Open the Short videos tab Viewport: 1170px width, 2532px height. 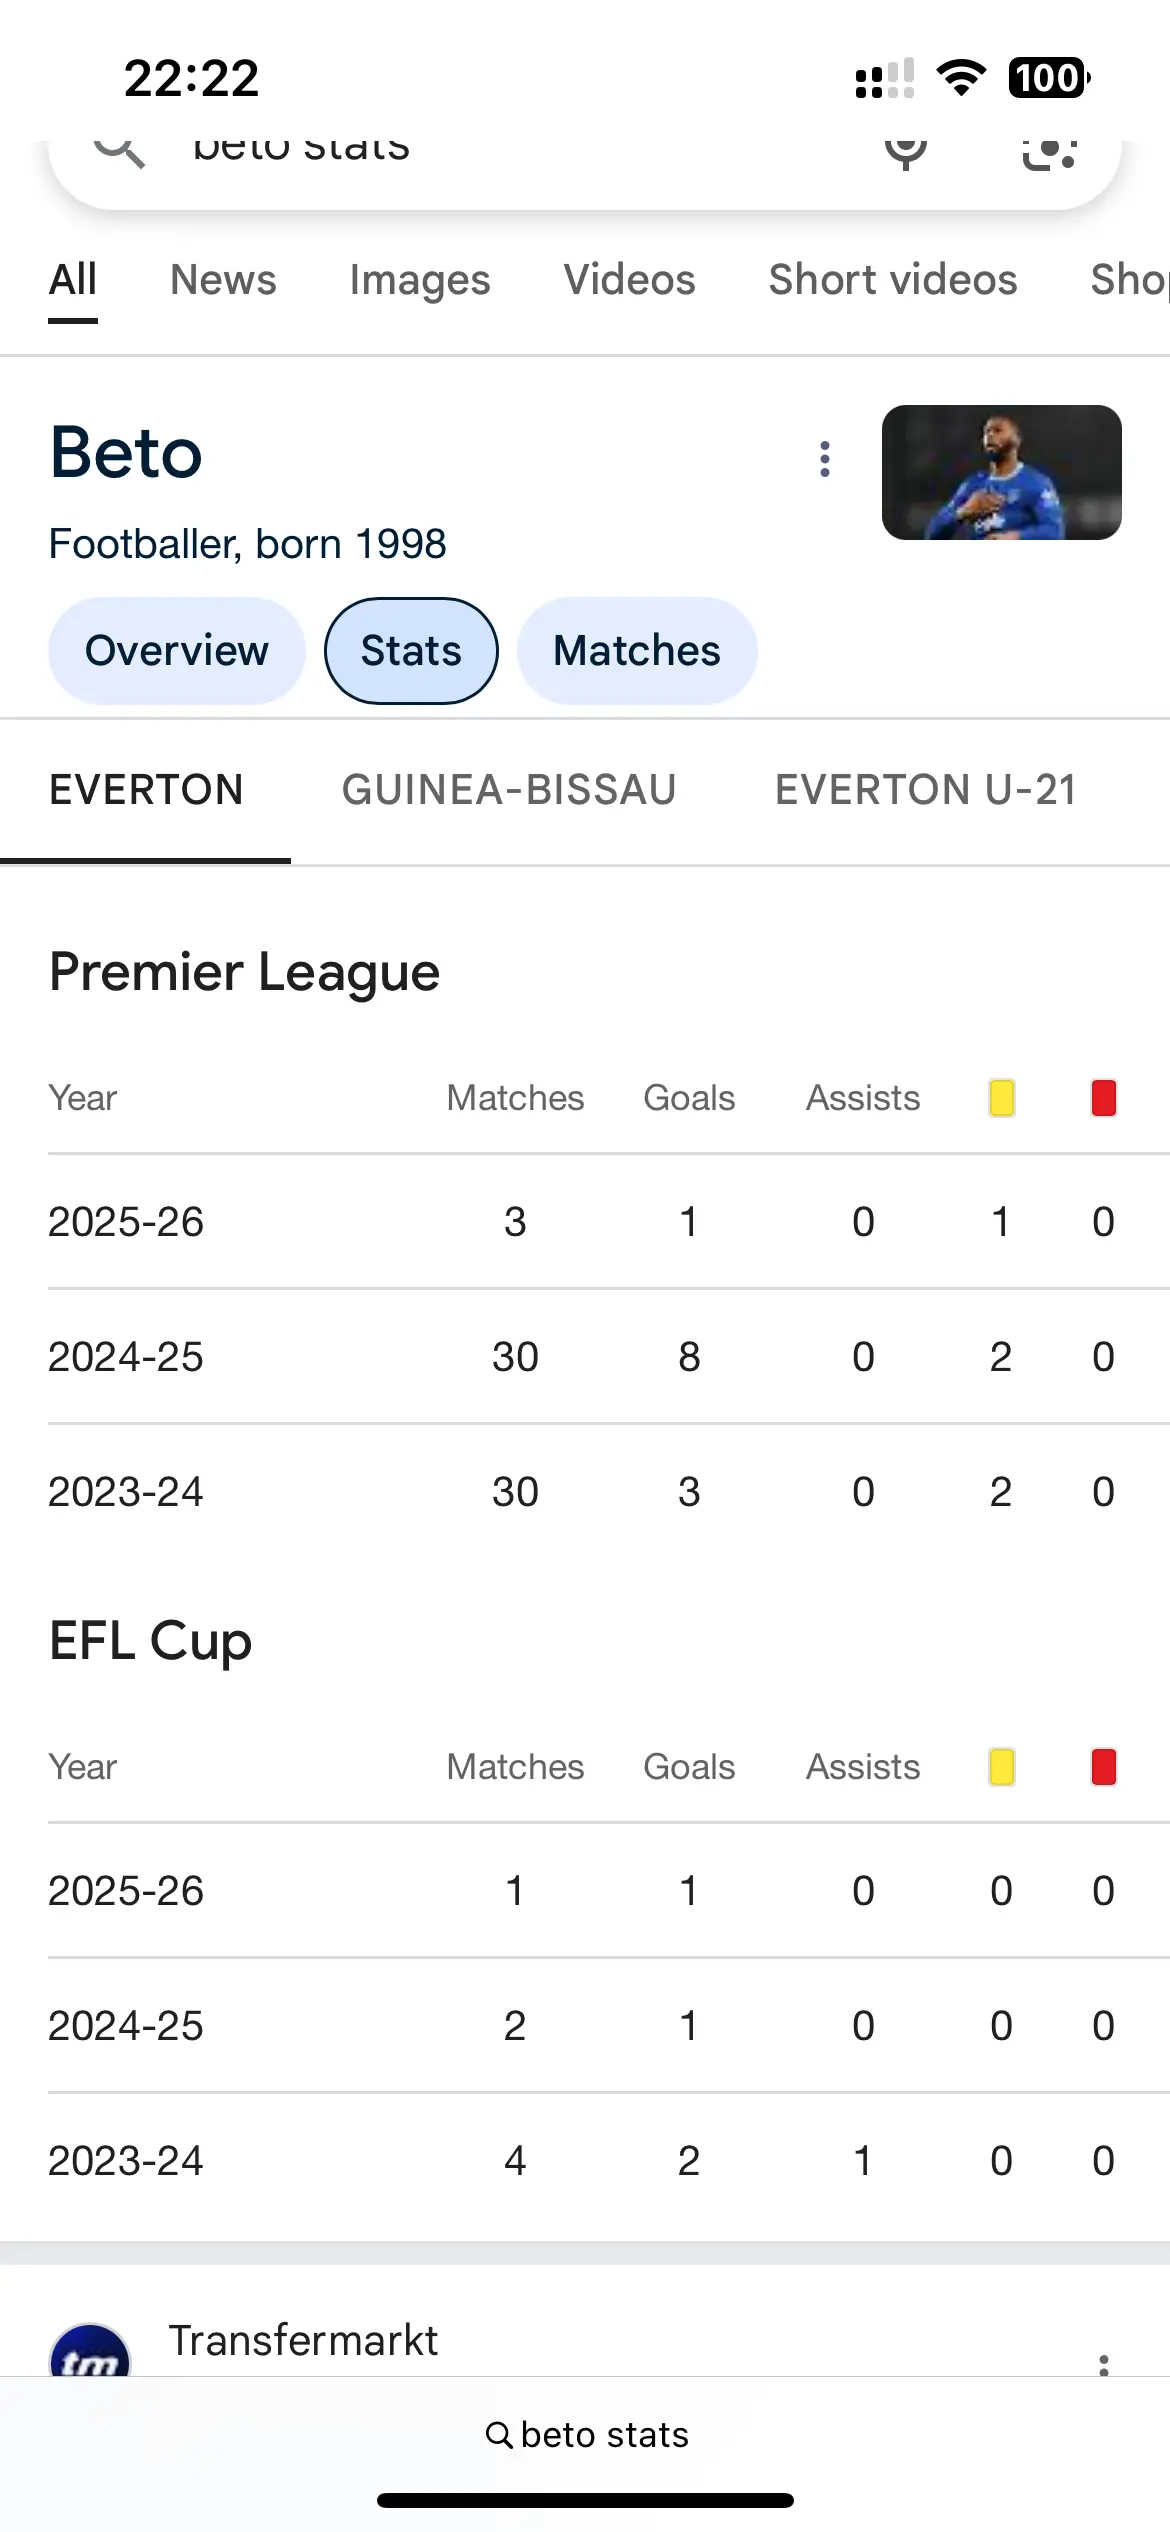click(x=892, y=280)
